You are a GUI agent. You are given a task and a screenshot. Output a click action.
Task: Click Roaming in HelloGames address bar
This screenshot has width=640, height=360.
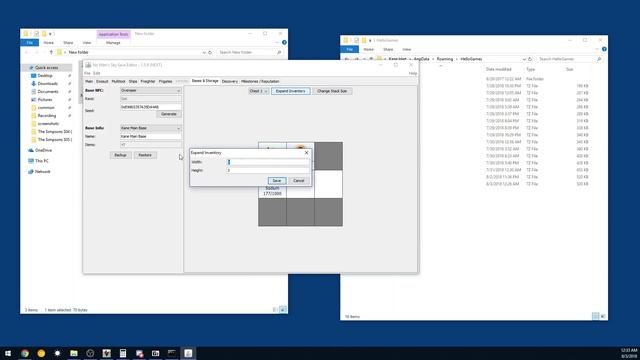(445, 59)
